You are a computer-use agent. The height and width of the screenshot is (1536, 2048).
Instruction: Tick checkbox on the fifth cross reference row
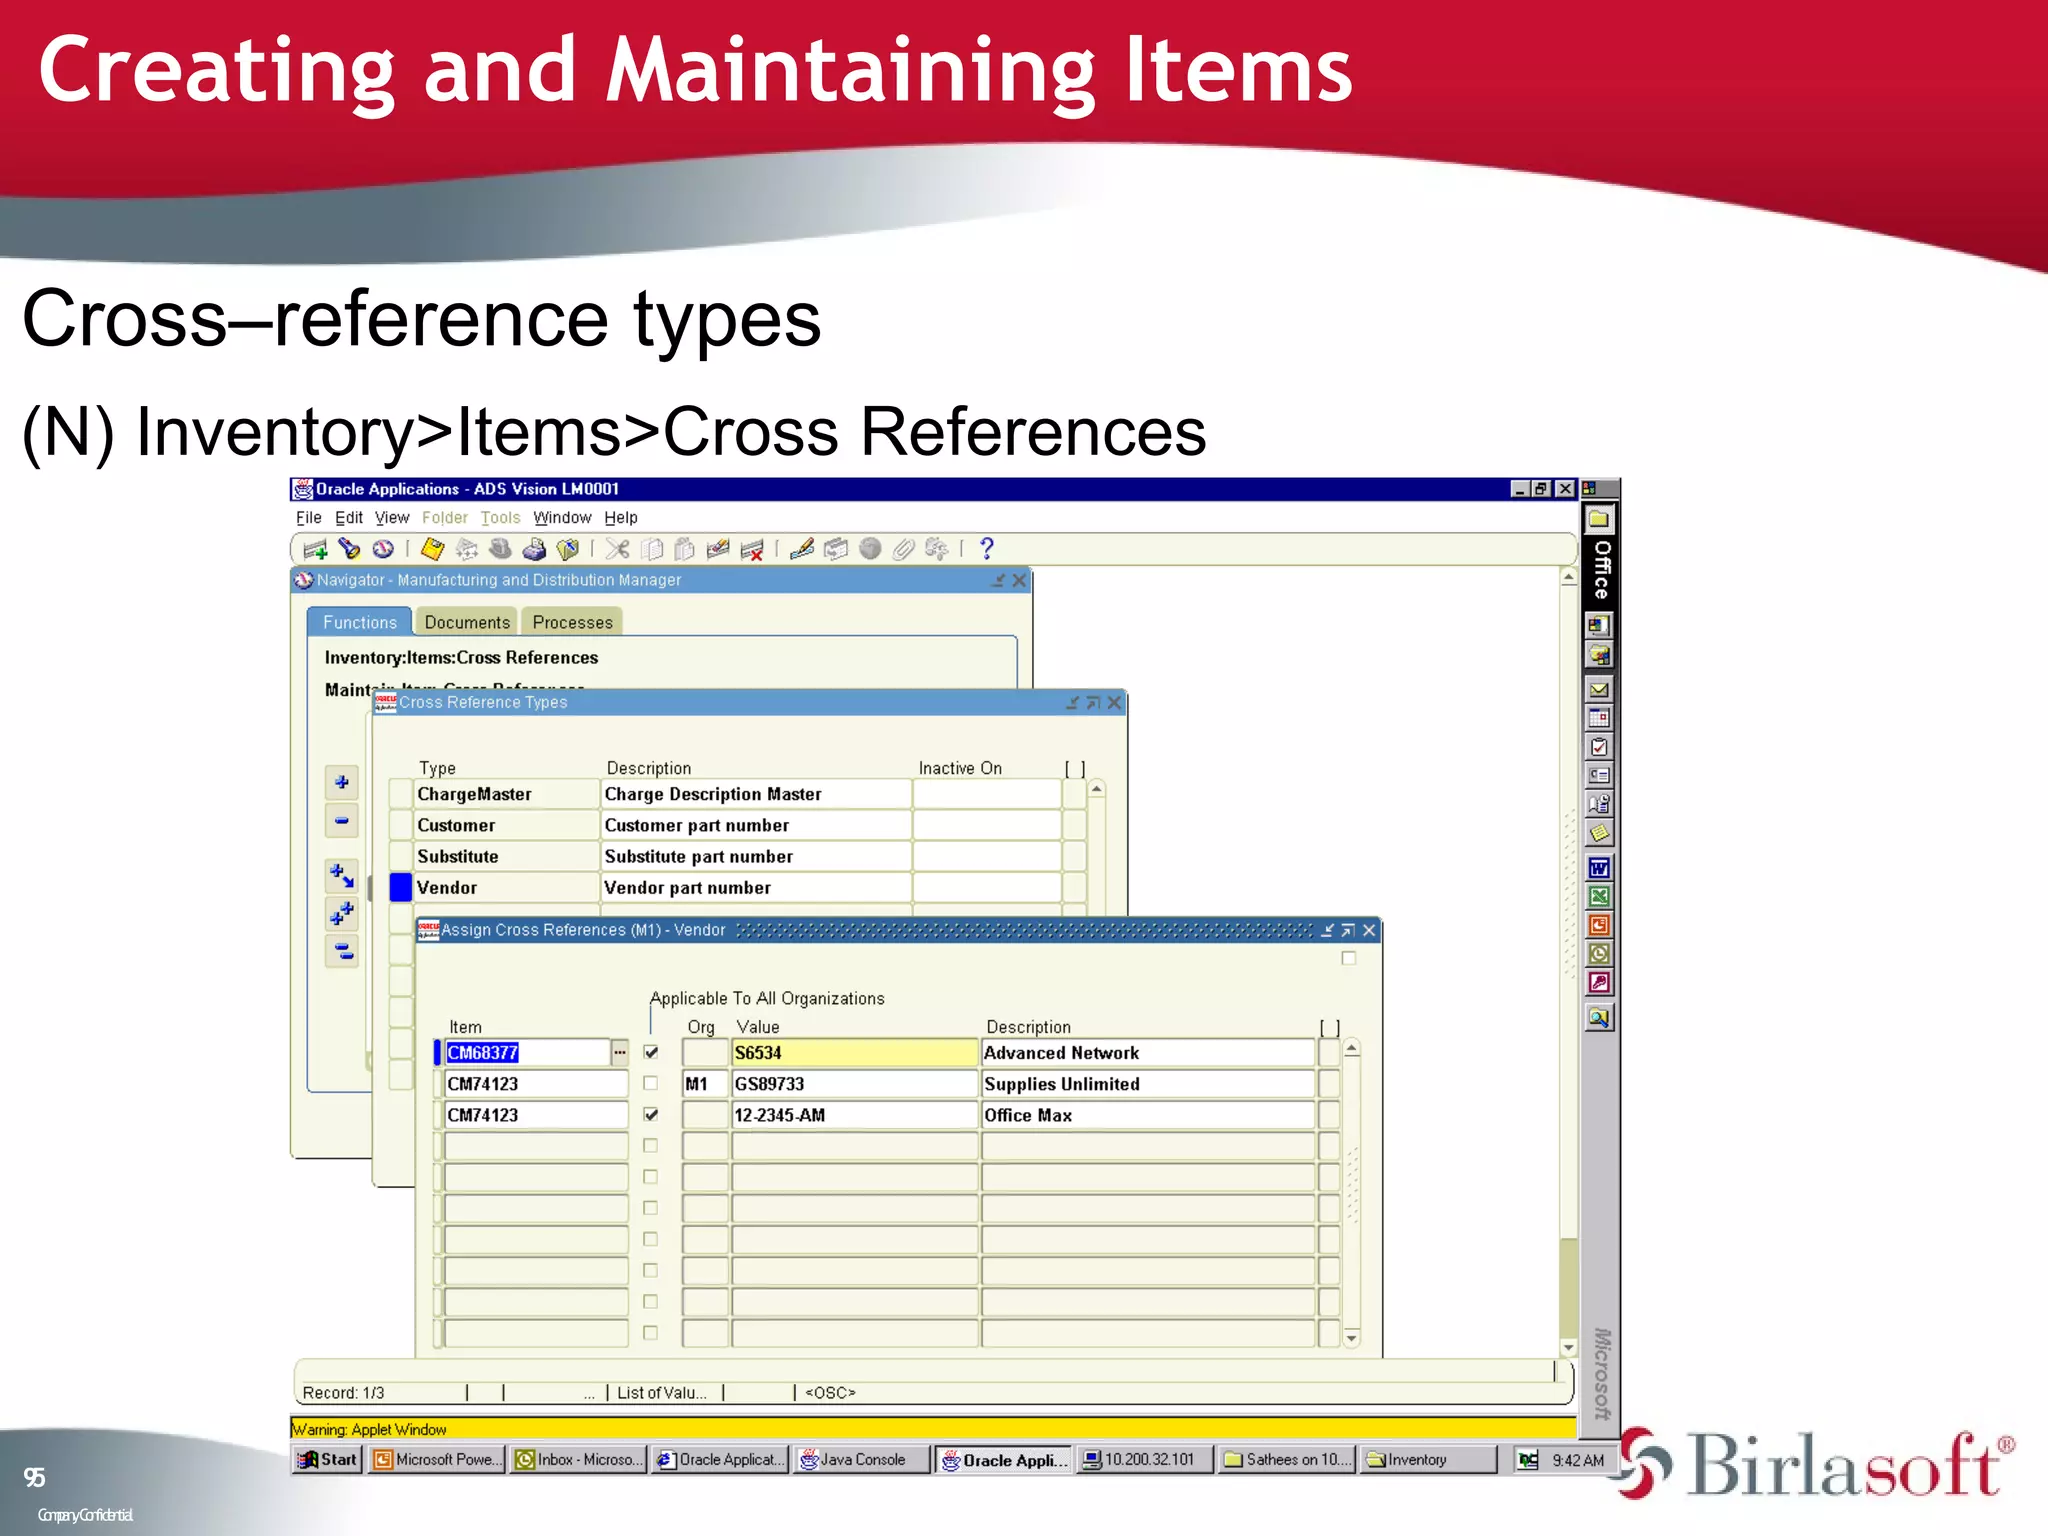click(x=651, y=1176)
